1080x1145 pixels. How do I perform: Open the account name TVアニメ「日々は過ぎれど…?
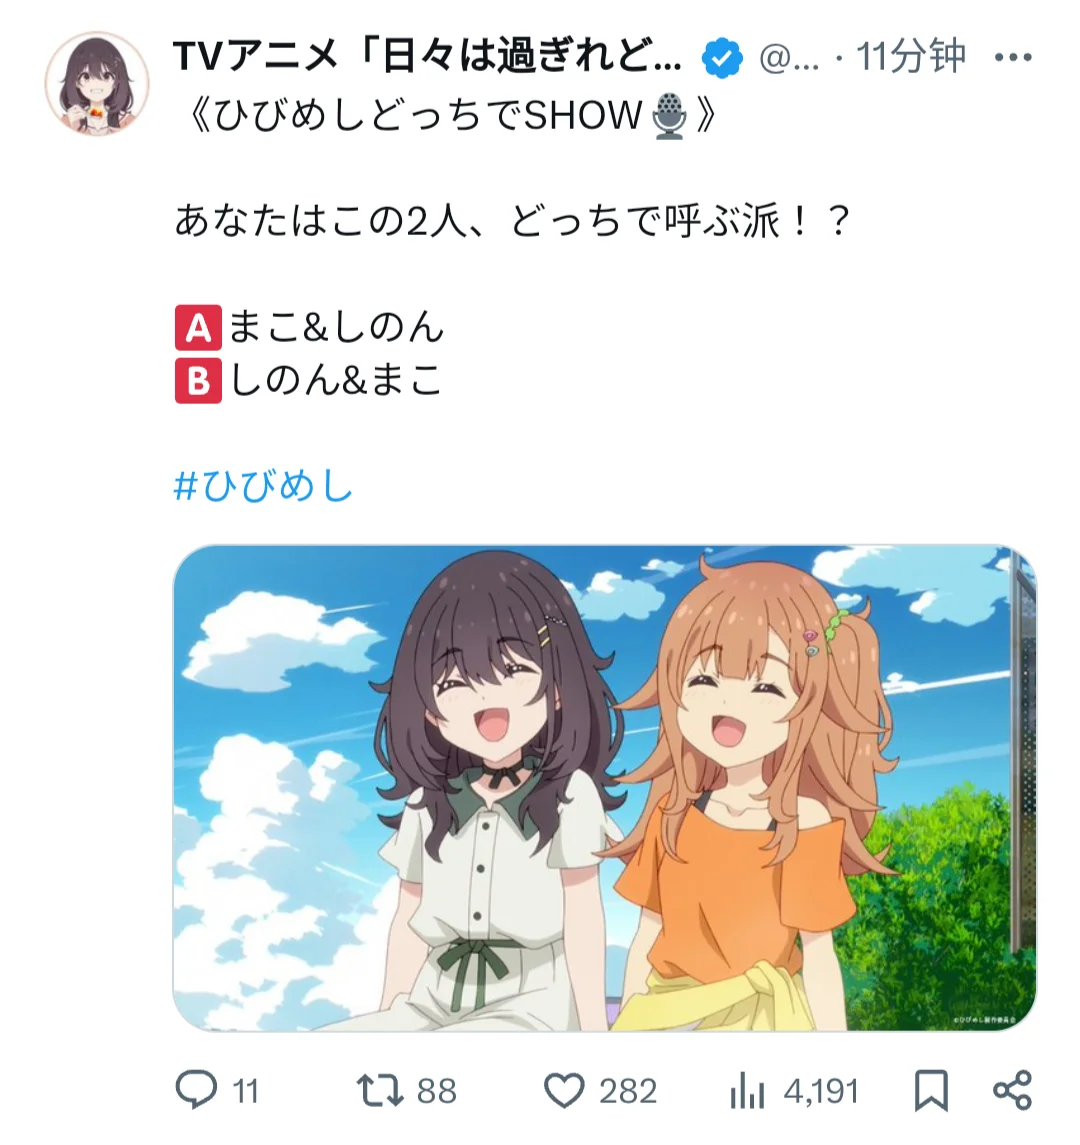coord(428,56)
